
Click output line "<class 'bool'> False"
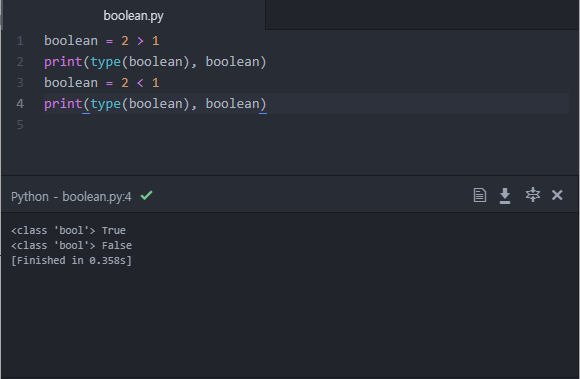click(x=71, y=246)
